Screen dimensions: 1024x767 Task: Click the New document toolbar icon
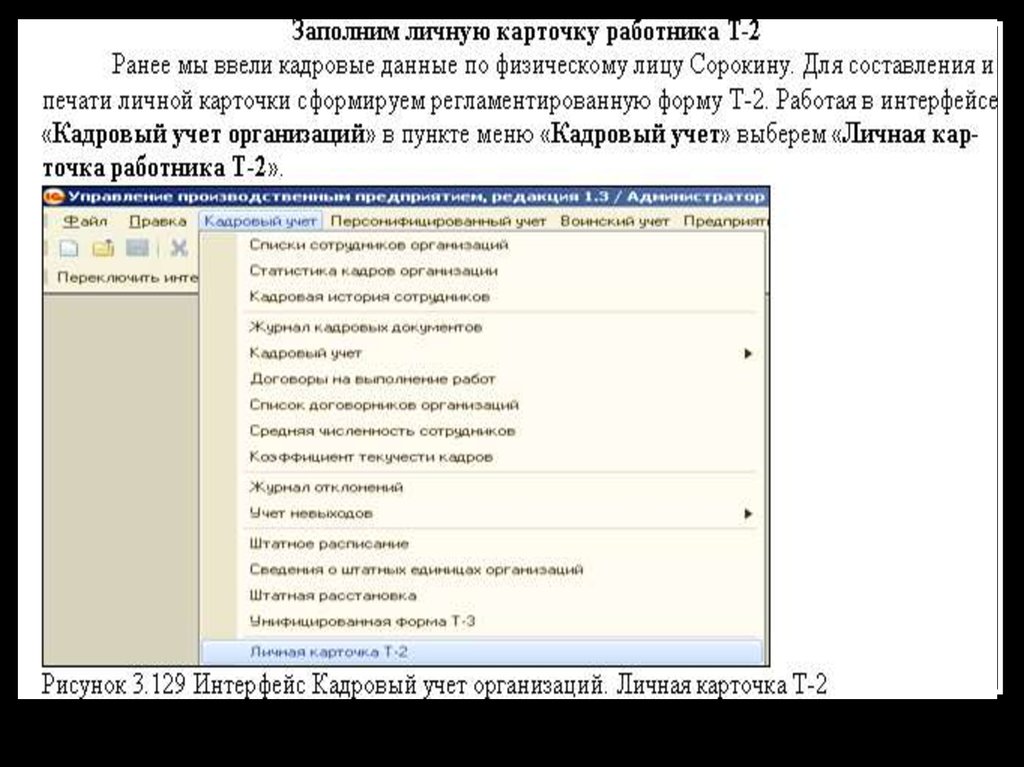click(x=69, y=248)
